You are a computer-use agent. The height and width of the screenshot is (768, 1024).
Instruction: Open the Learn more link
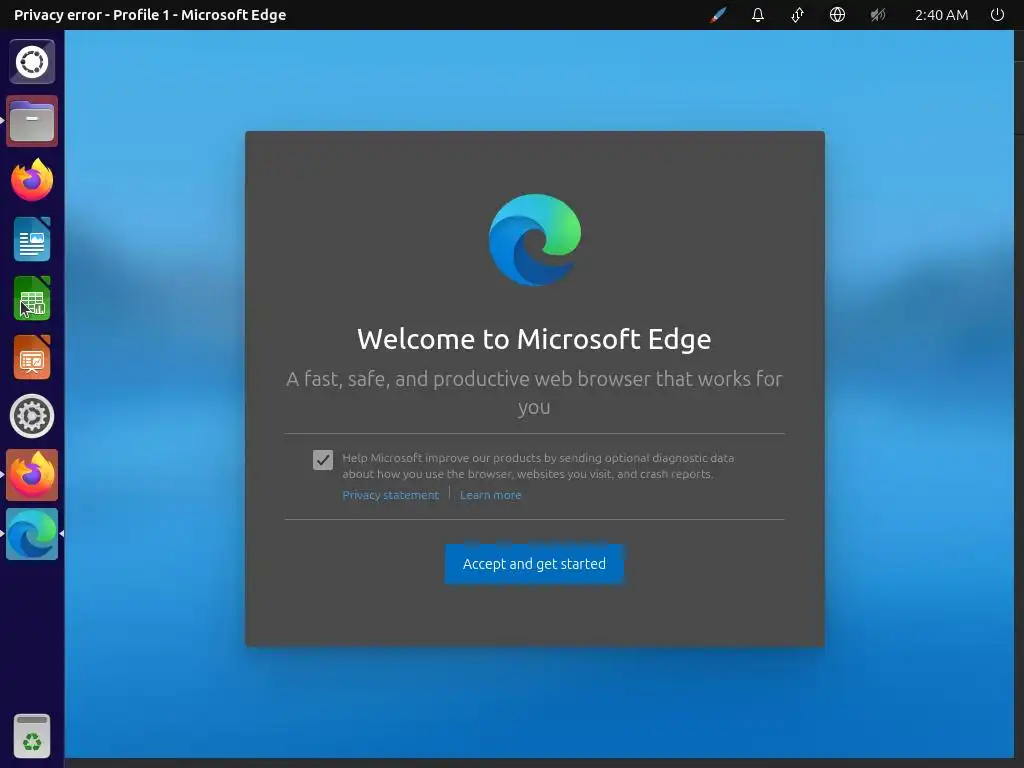point(490,495)
